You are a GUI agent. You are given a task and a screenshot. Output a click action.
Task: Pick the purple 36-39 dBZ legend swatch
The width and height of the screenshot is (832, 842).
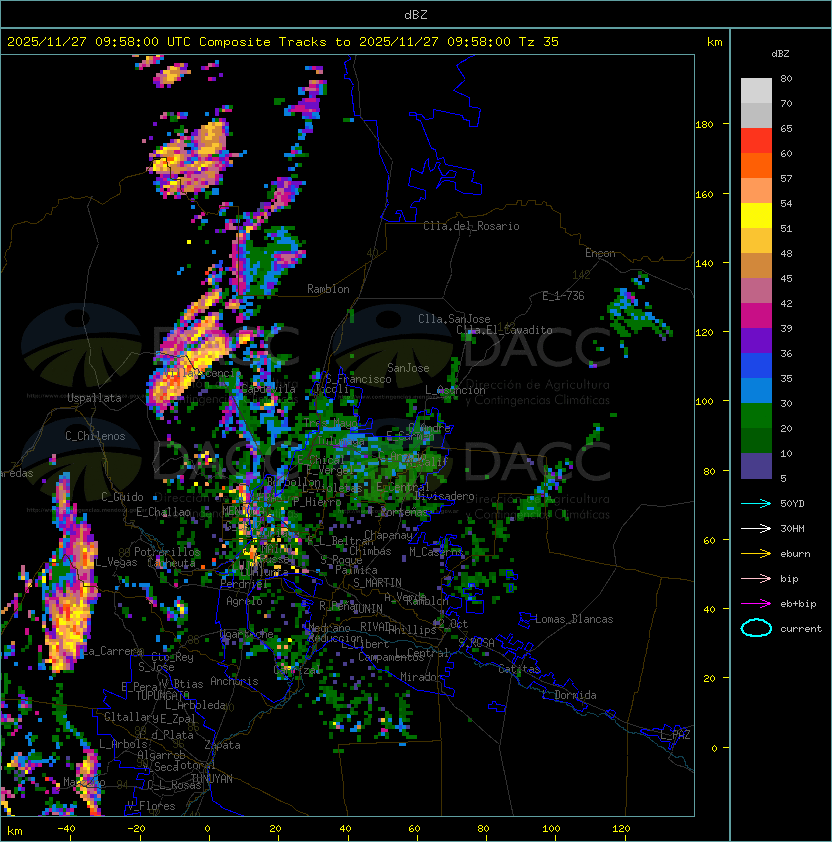pos(756,341)
